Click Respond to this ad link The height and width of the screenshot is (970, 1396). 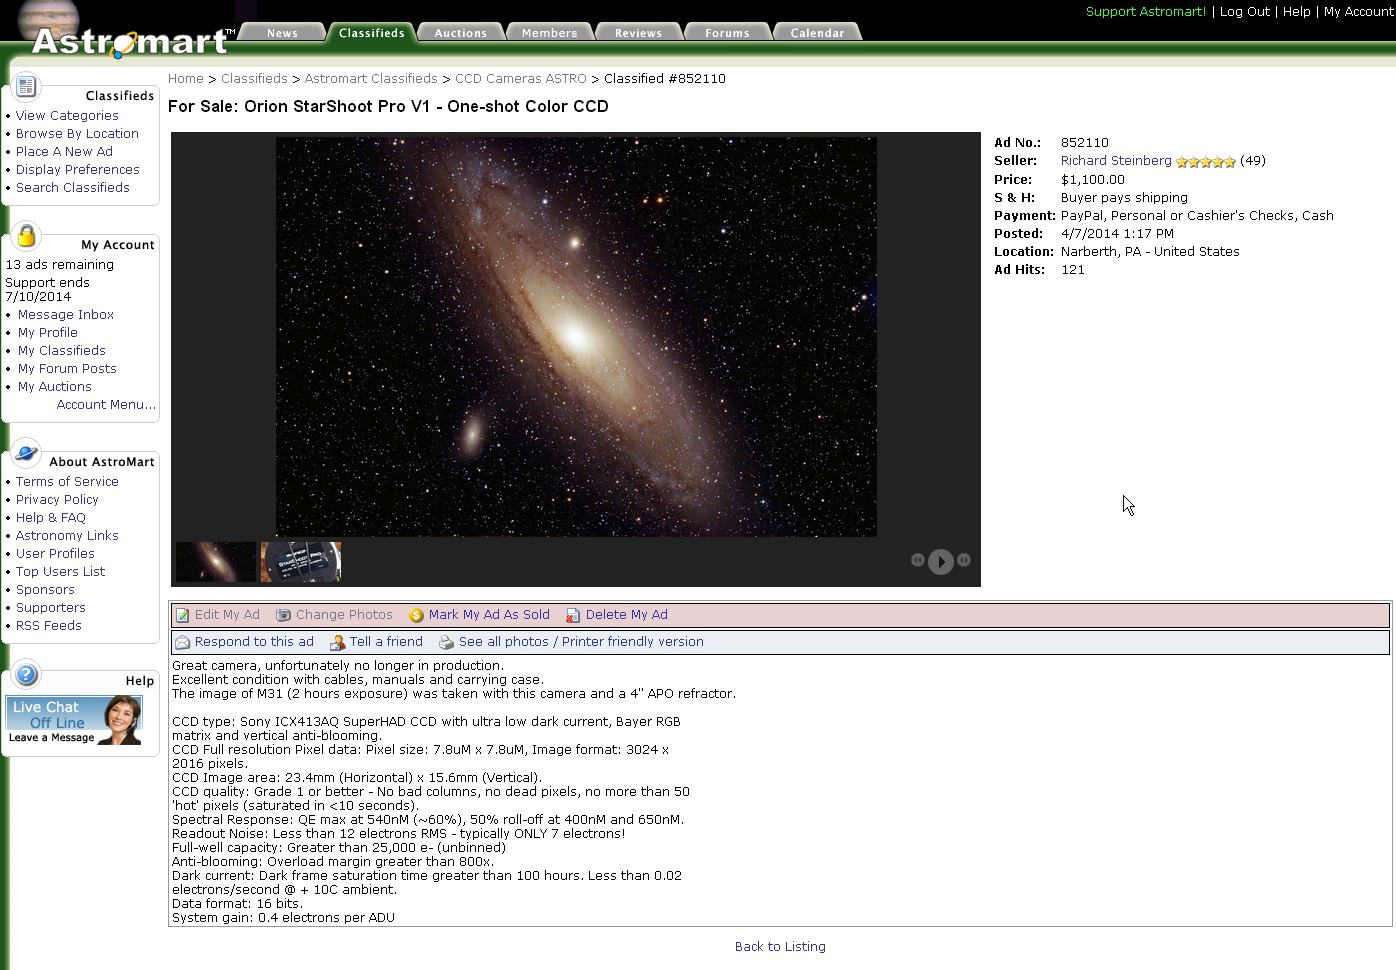click(x=254, y=642)
